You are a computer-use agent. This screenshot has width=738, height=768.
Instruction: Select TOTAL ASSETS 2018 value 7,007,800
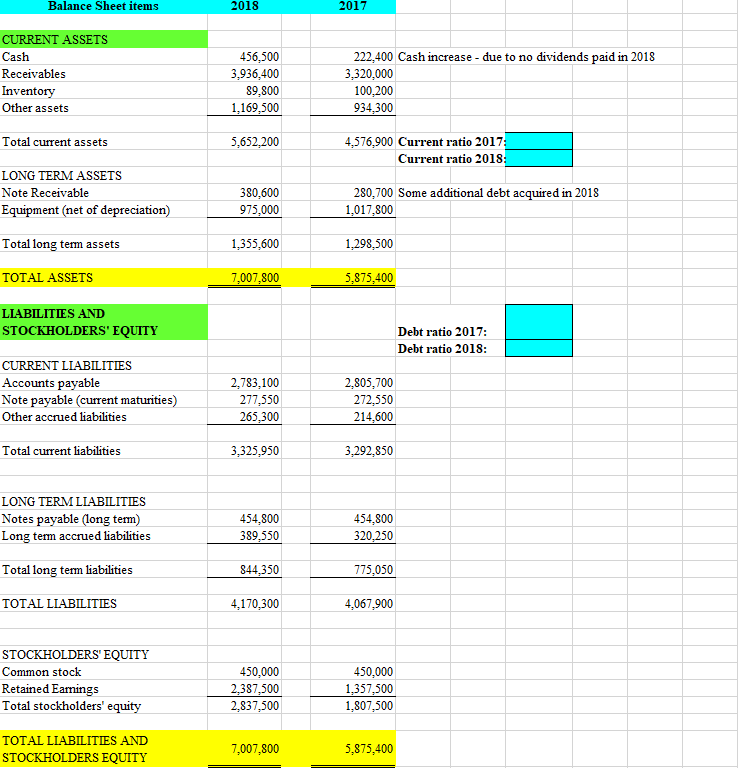tap(255, 278)
